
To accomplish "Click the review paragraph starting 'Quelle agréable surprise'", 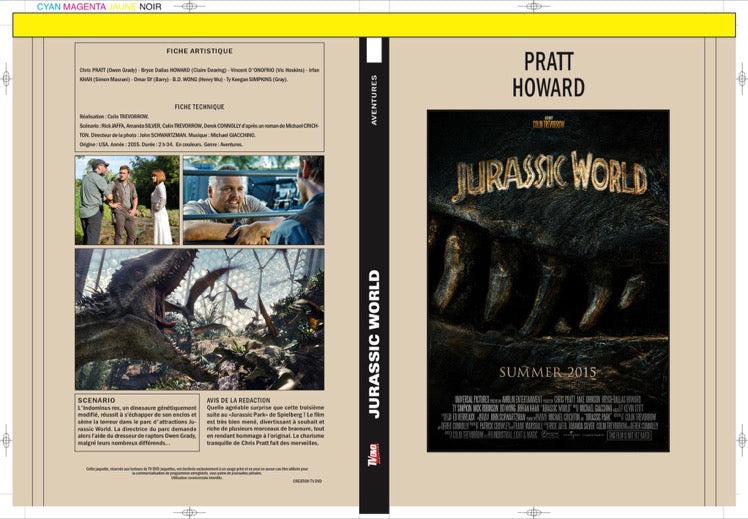I will point(265,426).
